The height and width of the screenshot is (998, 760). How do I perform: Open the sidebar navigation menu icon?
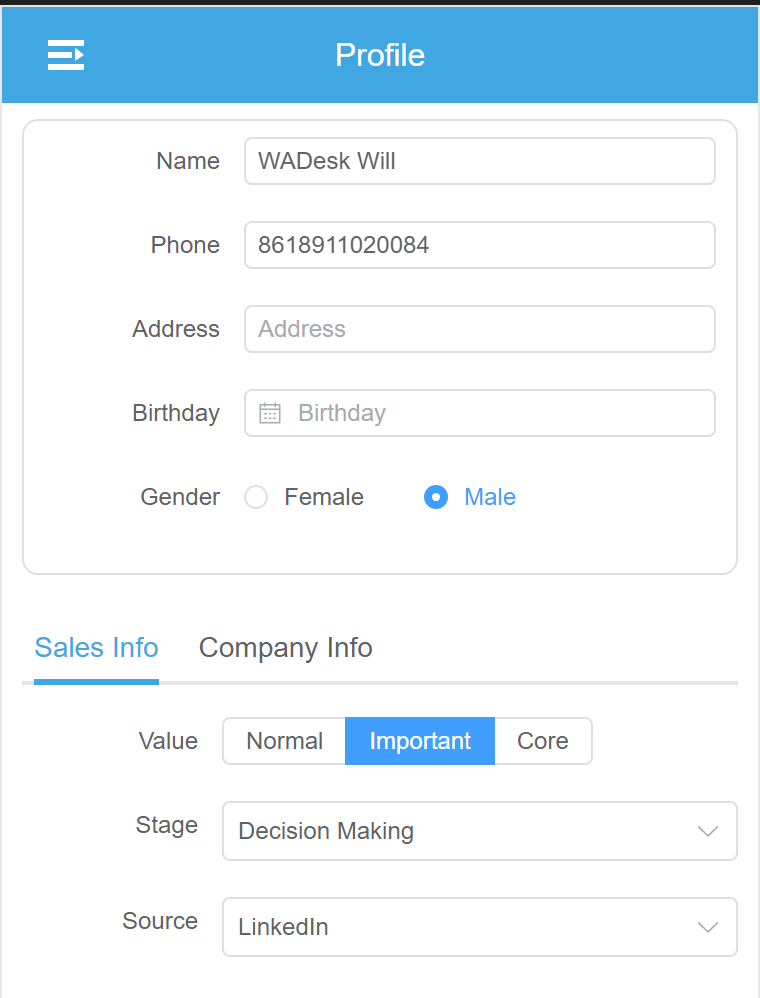tap(65, 55)
